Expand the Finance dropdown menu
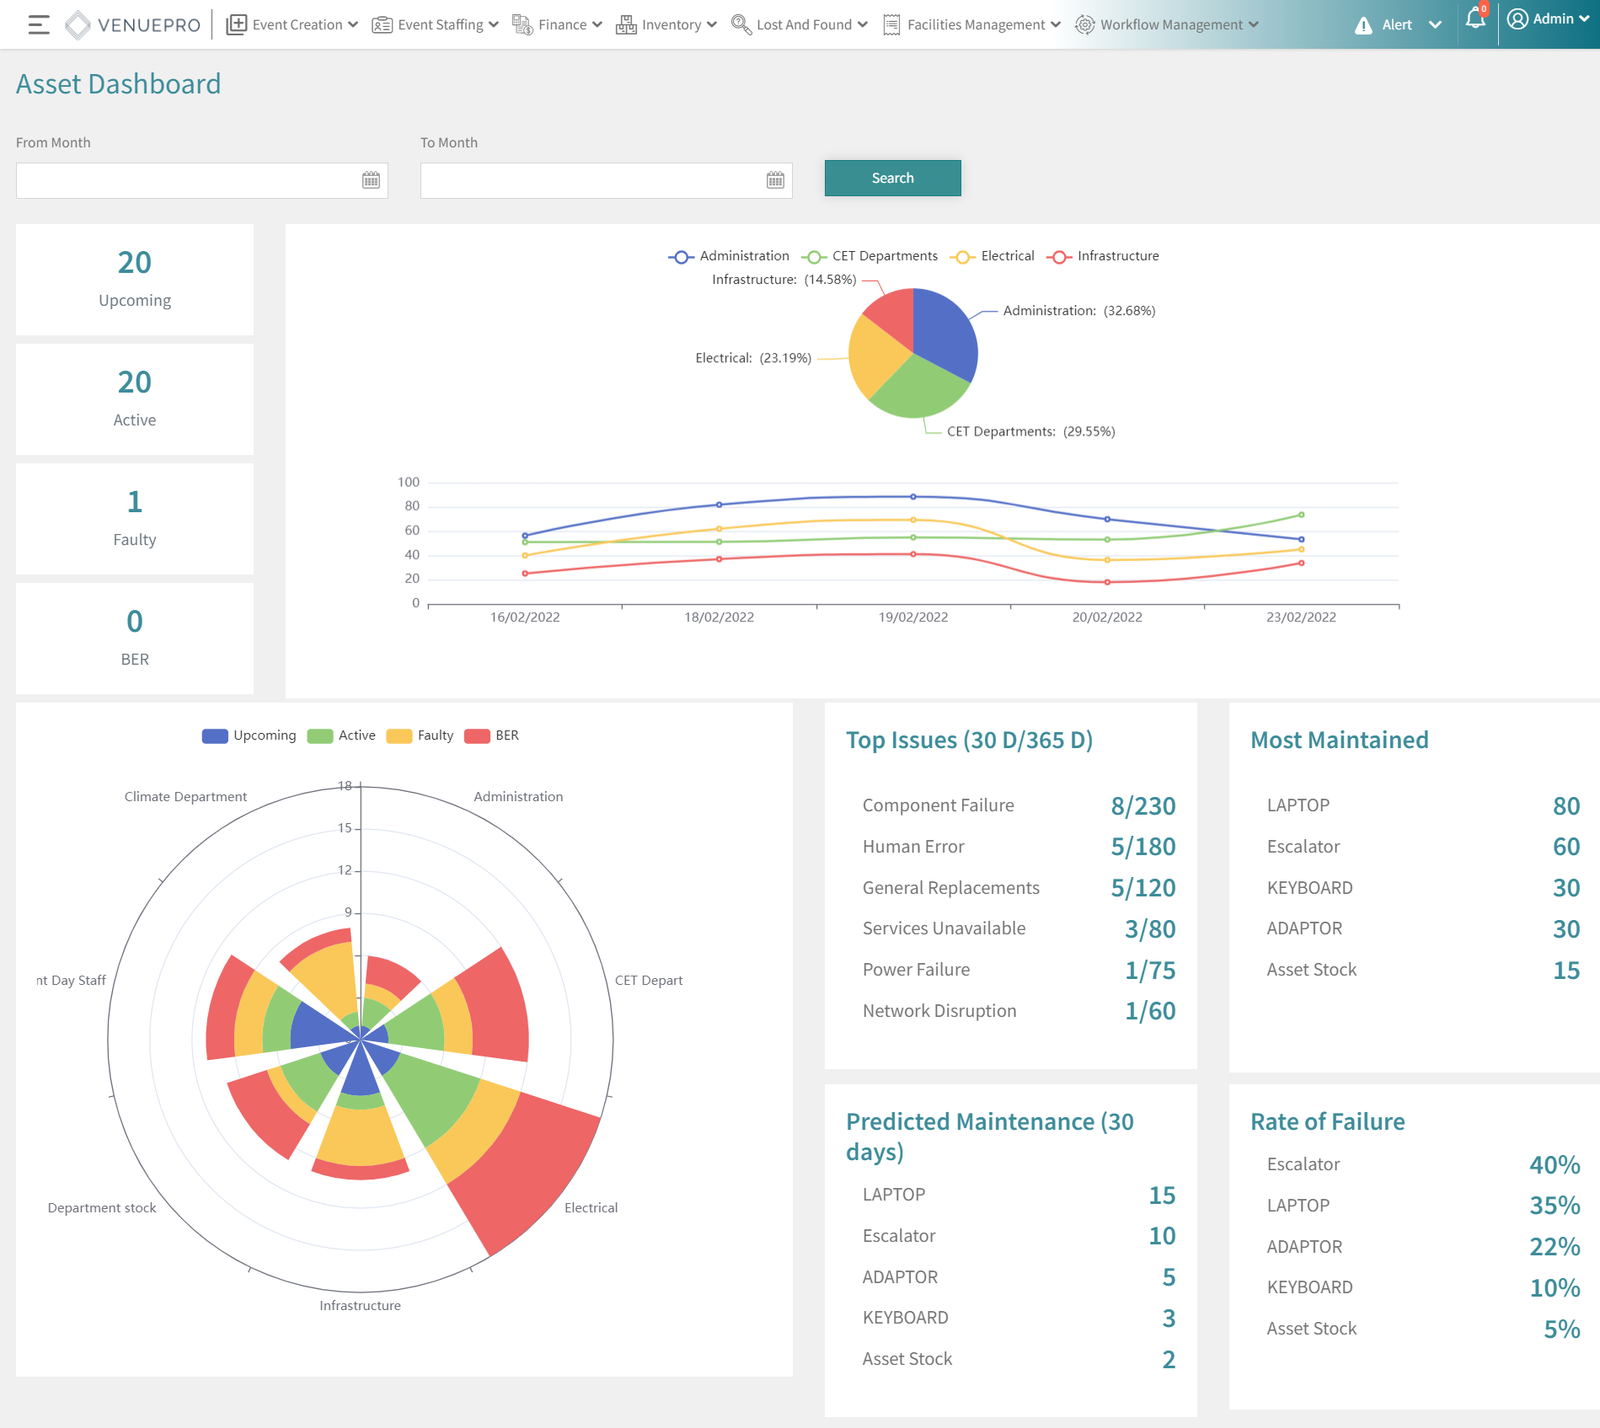The width and height of the screenshot is (1600, 1428). (x=558, y=25)
